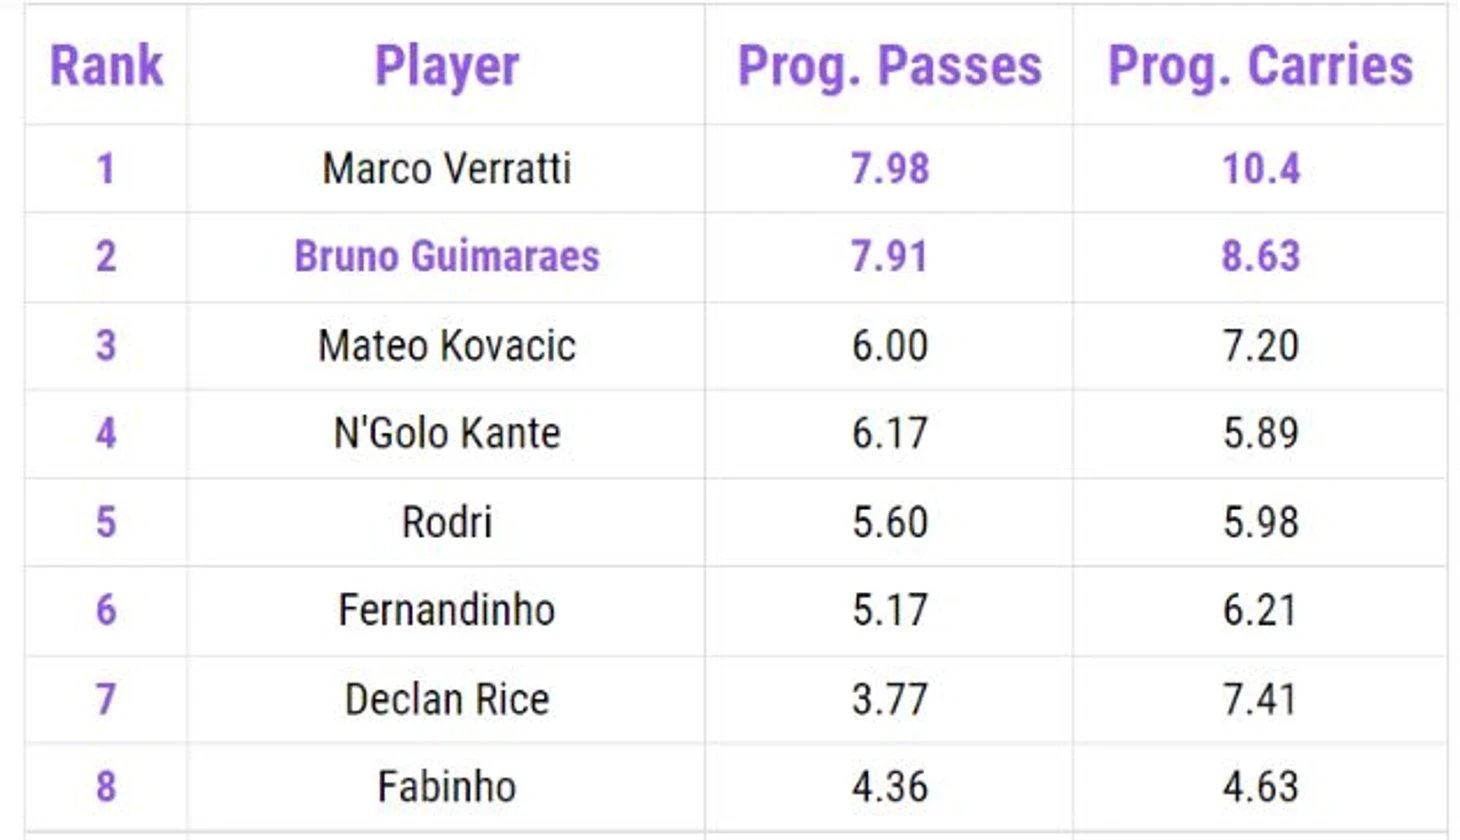This screenshot has width=1460, height=840.
Task: Select the Mateo Kovacic cell
Action: pos(446,345)
